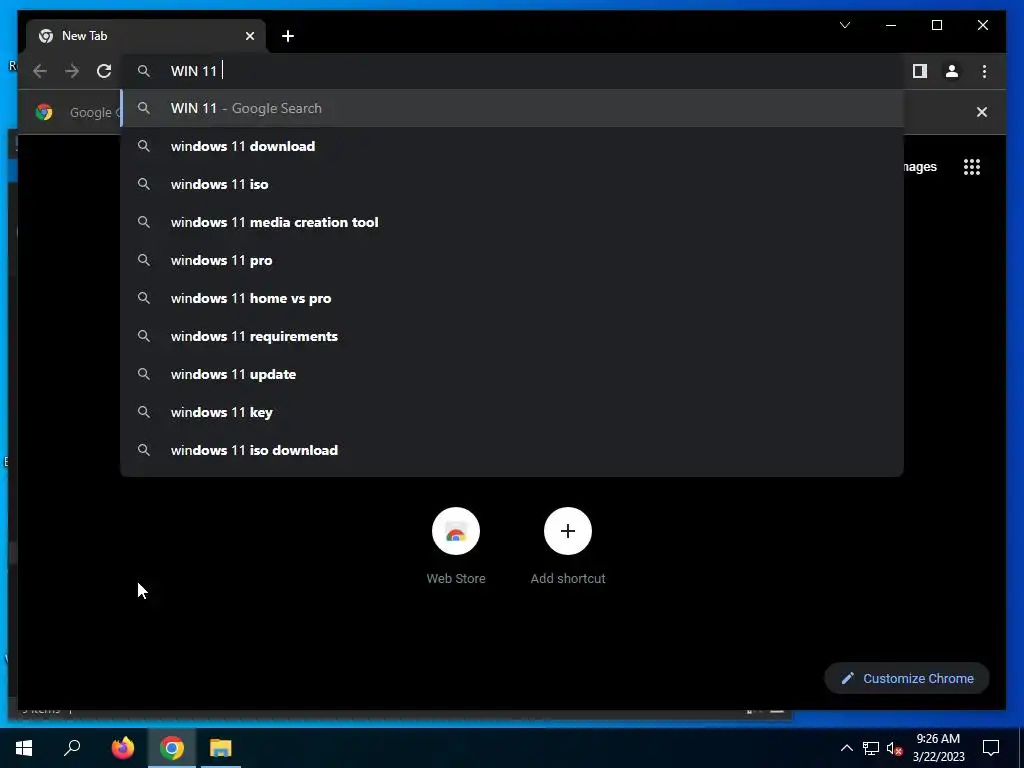
Task: Click the Chrome taskbar icon
Action: coord(172,748)
